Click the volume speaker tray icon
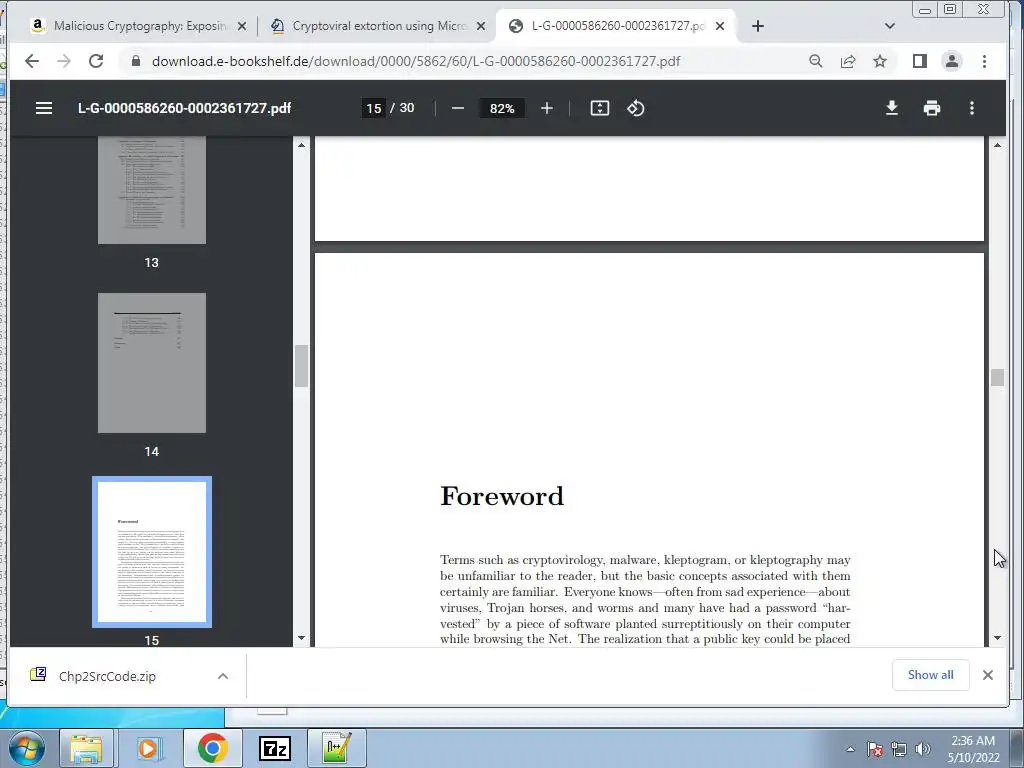The height and width of the screenshot is (768, 1024). point(923,749)
